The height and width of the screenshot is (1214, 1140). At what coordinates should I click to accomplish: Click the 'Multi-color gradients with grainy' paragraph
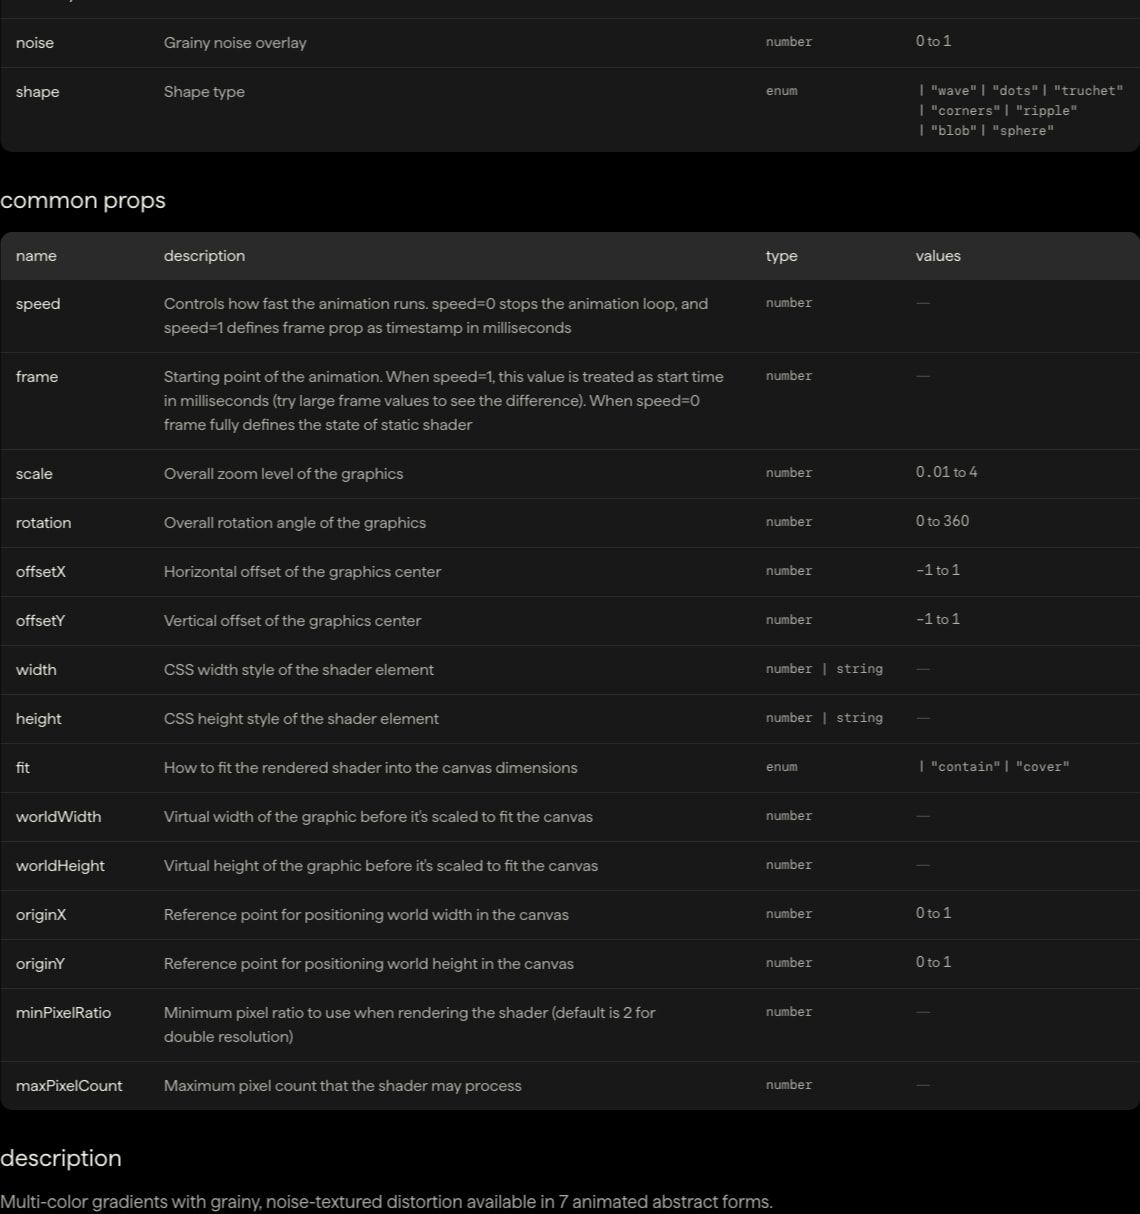click(386, 1202)
